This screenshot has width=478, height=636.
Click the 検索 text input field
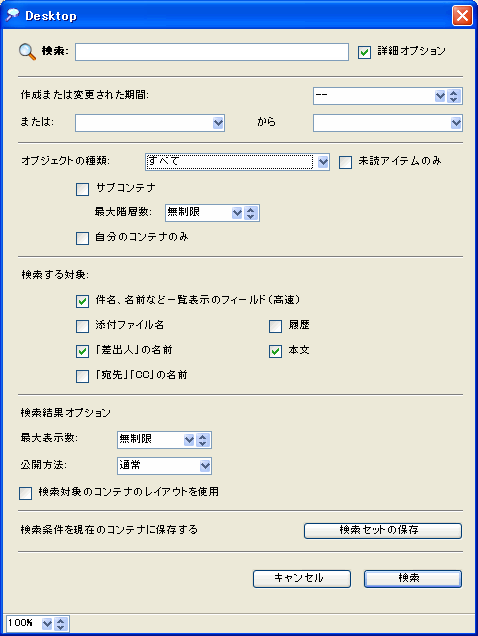(212, 52)
